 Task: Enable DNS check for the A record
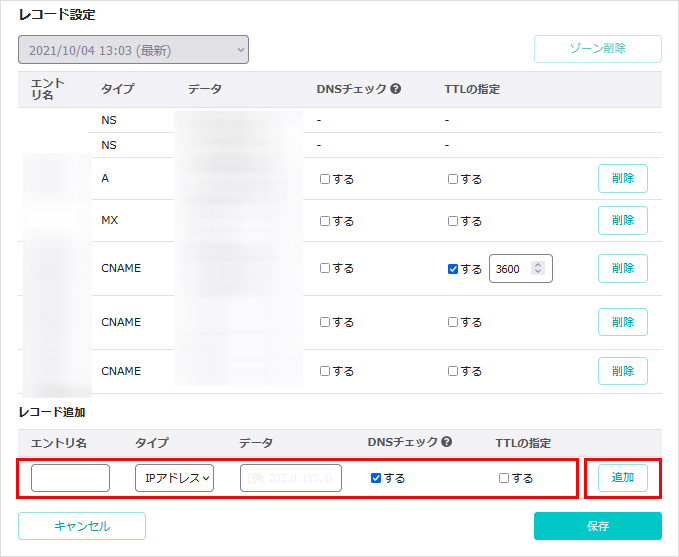(x=325, y=179)
